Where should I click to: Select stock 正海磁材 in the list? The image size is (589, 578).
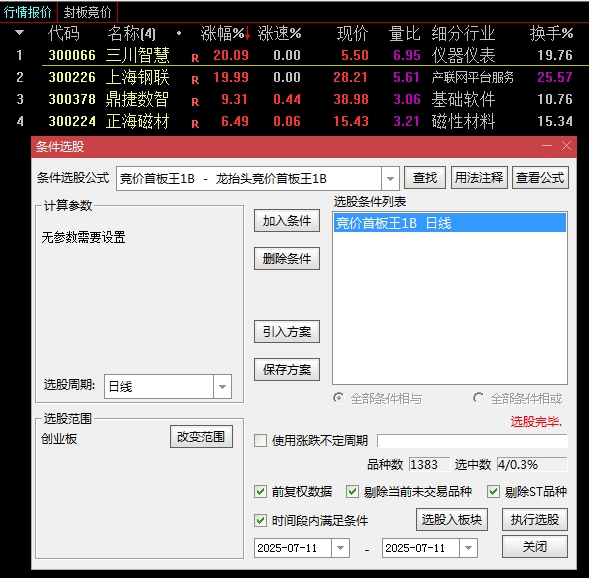point(137,121)
